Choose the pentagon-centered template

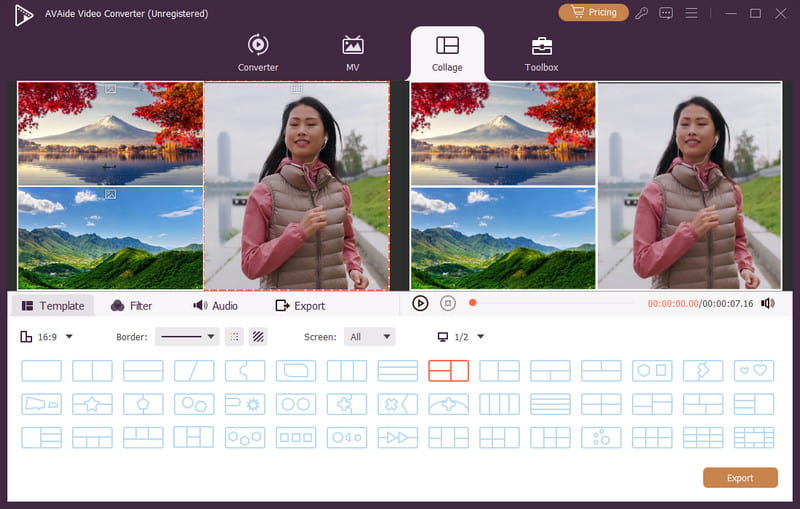coord(143,404)
